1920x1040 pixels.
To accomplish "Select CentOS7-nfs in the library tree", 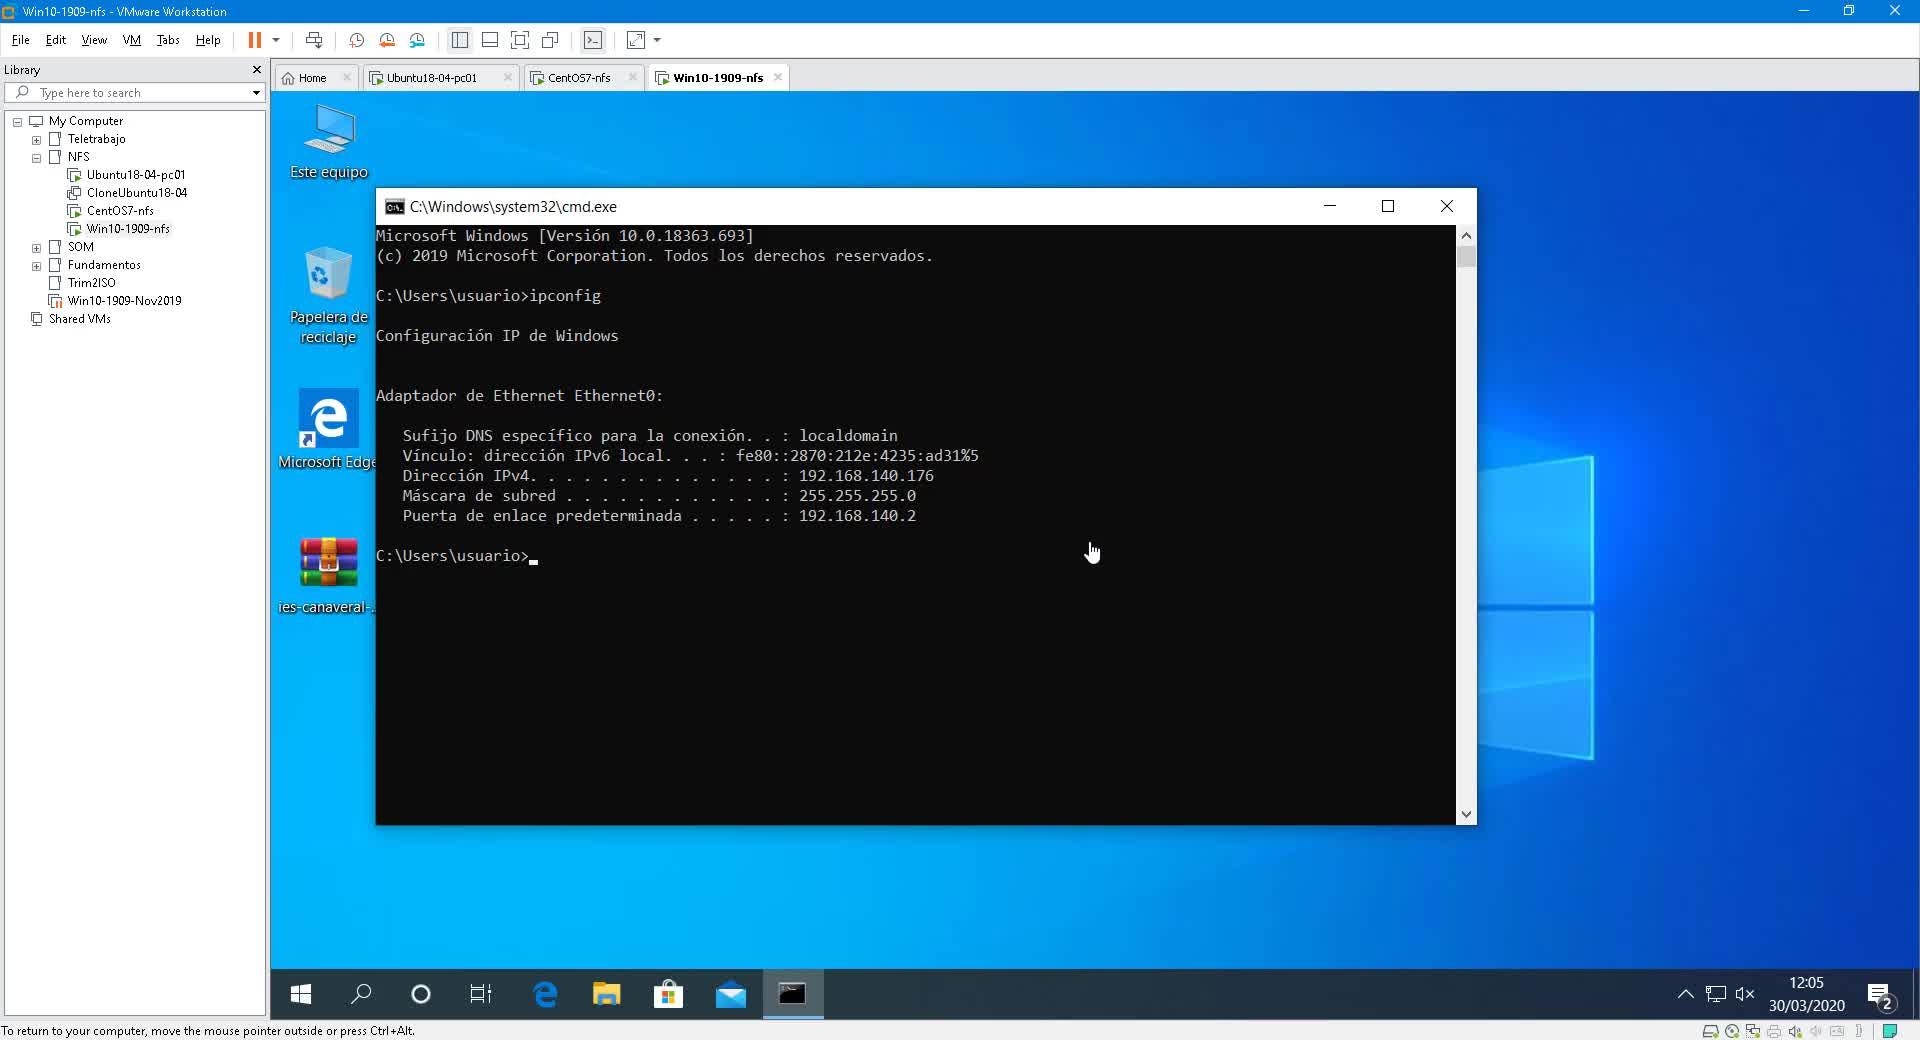I will pyautogui.click(x=120, y=211).
